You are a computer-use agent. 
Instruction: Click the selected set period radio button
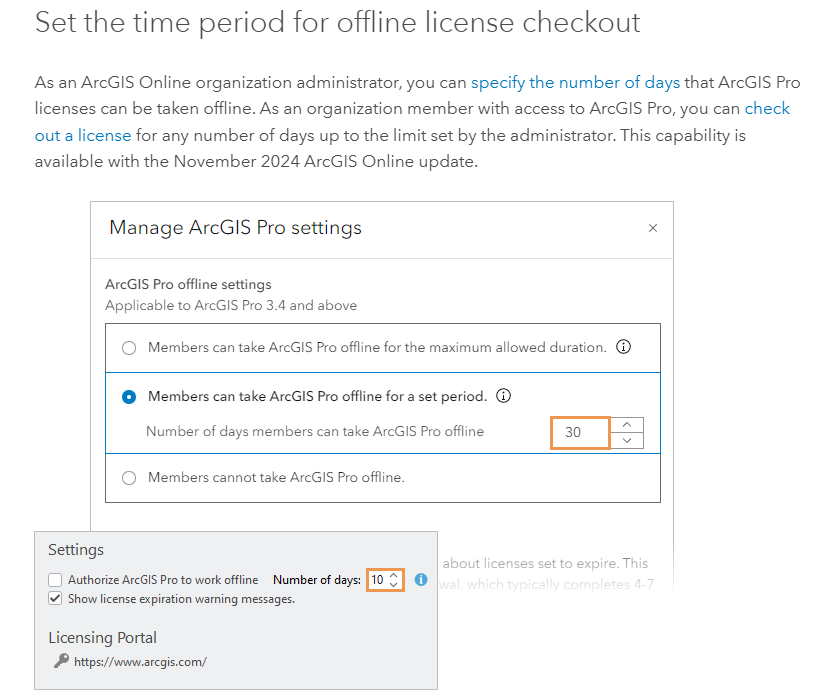coord(129,396)
